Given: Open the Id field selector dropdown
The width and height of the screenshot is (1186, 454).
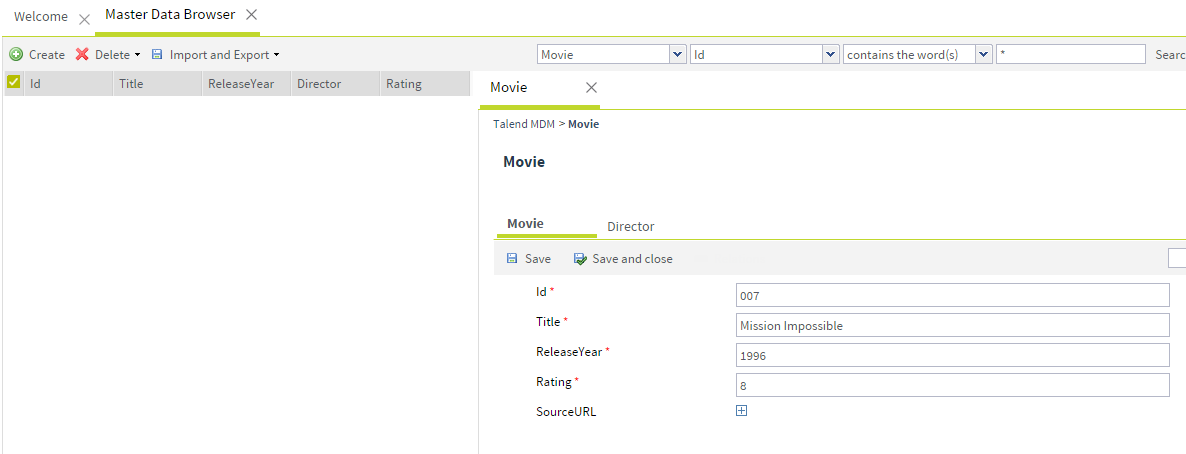Looking at the screenshot, I should coord(830,55).
